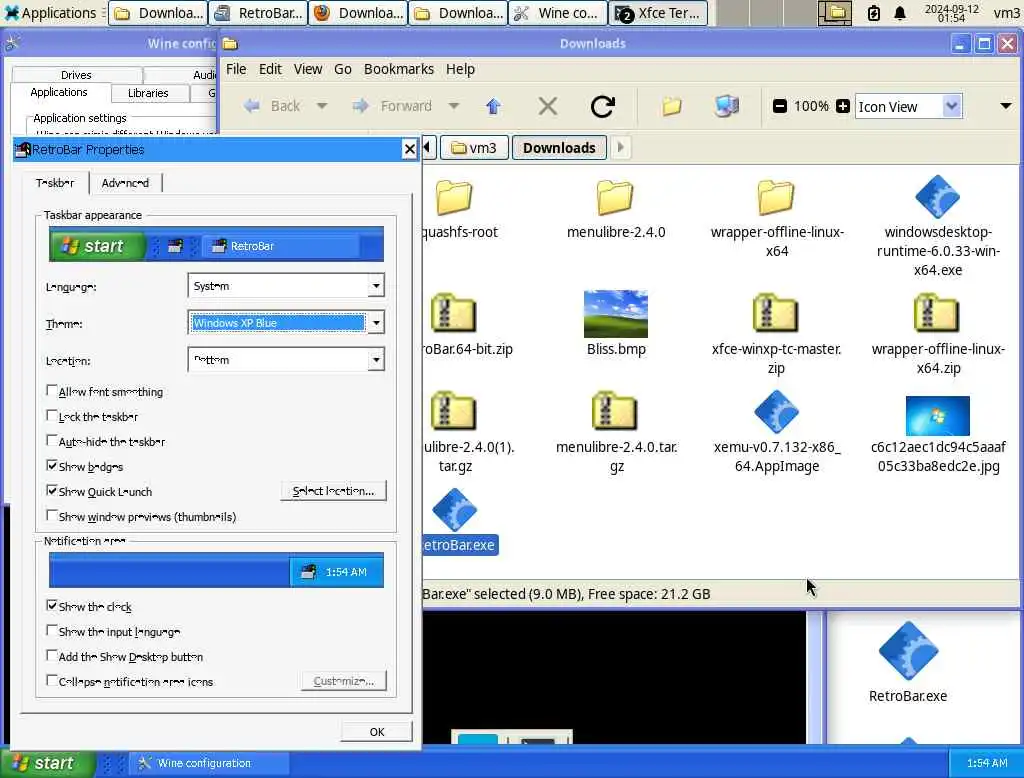
Task: Enable Show the input language
Action: pyautogui.click(x=52, y=630)
